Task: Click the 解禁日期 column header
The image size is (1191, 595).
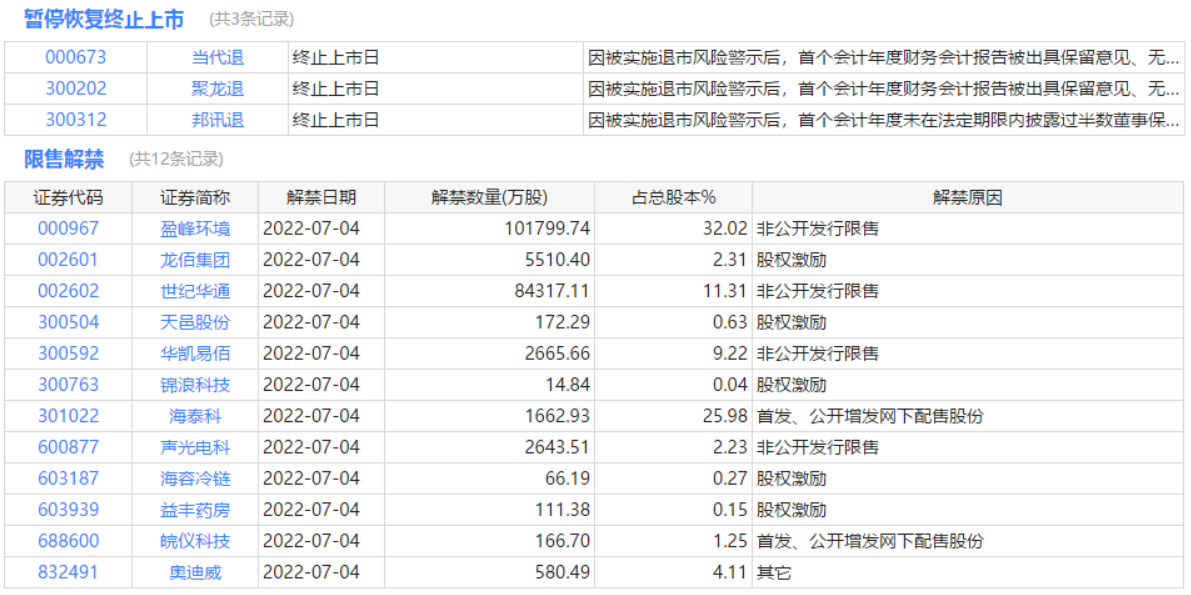Action: [x=321, y=198]
